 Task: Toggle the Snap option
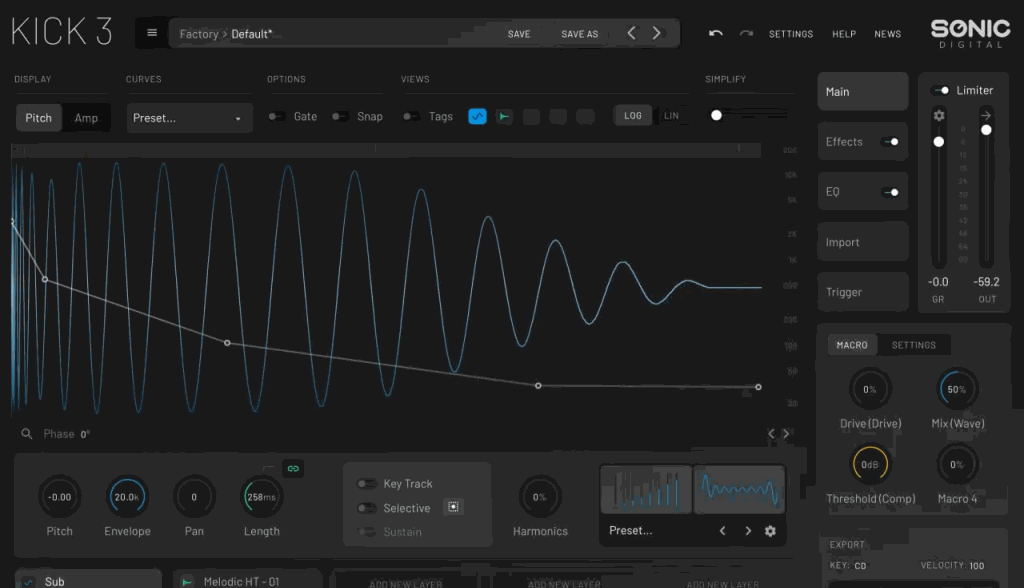[x=340, y=116]
